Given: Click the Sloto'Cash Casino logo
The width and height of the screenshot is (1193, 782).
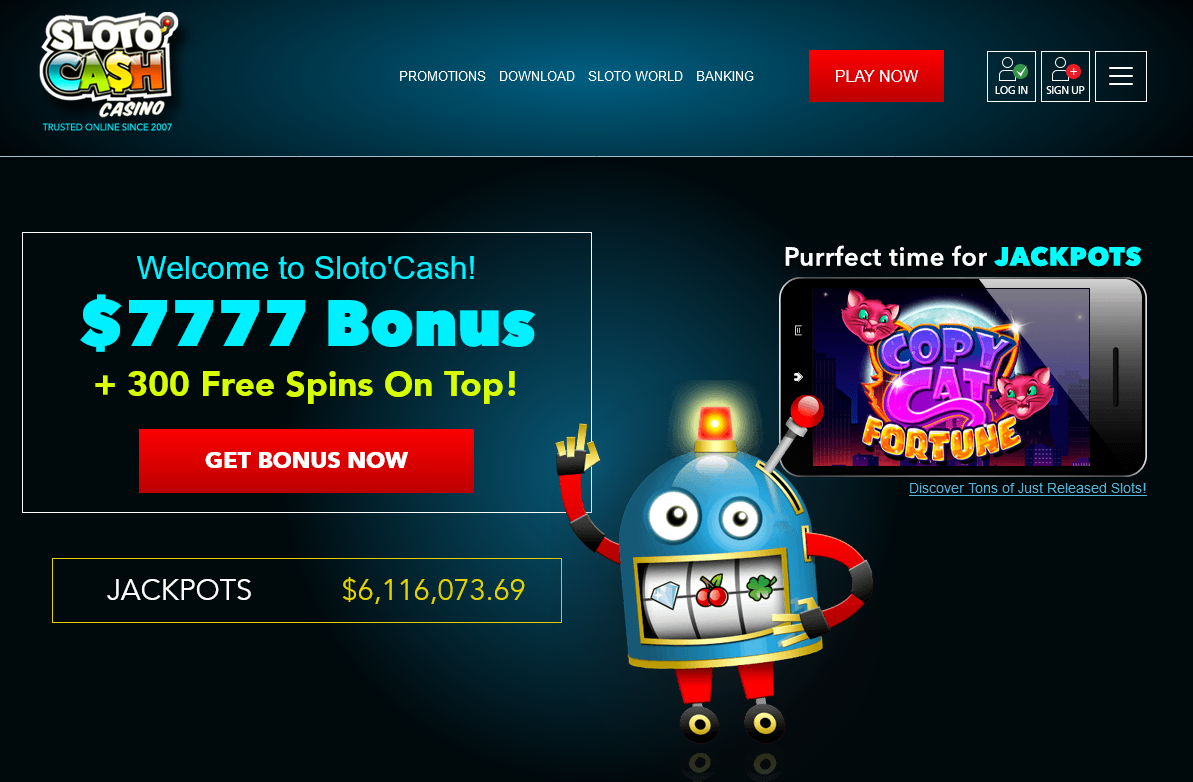Looking at the screenshot, I should [x=108, y=72].
